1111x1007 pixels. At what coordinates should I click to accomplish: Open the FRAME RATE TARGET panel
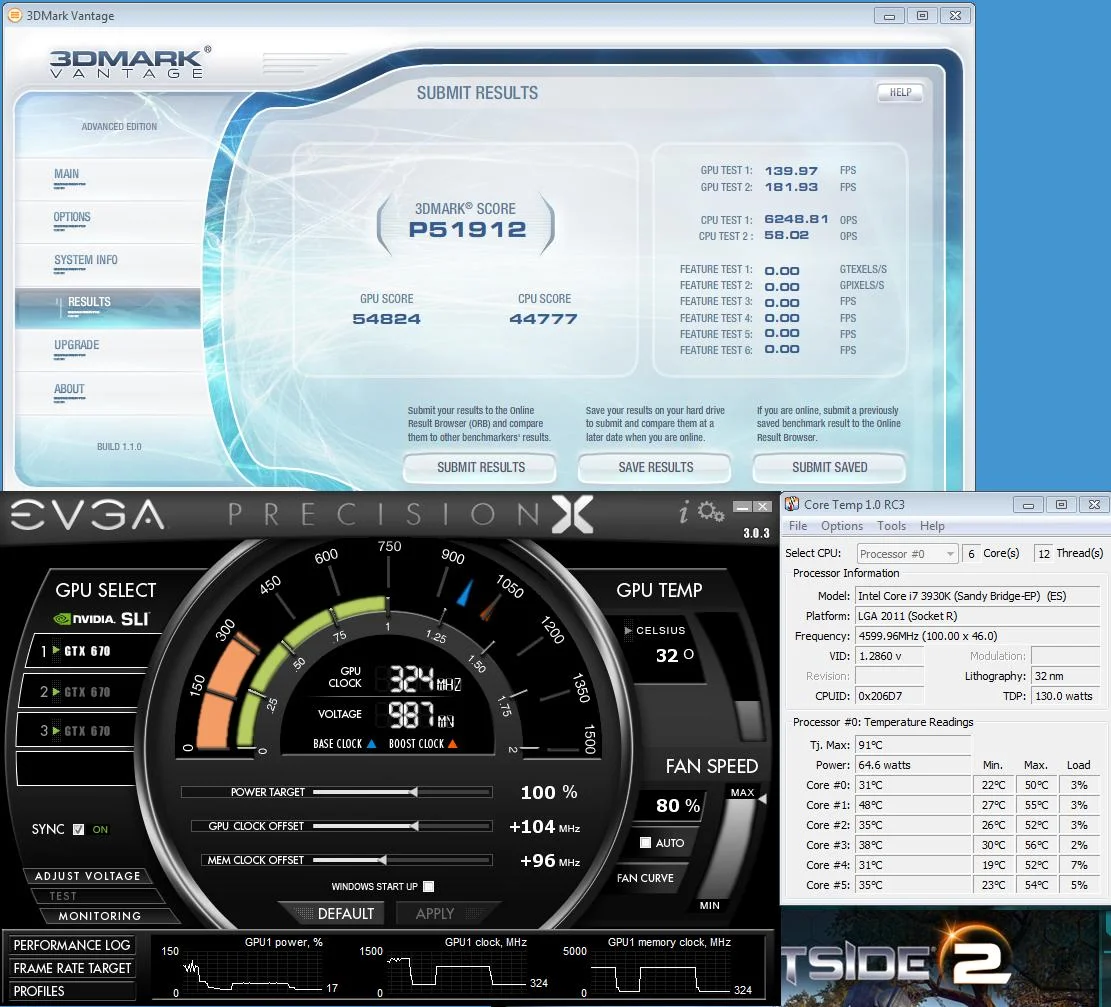(72, 968)
